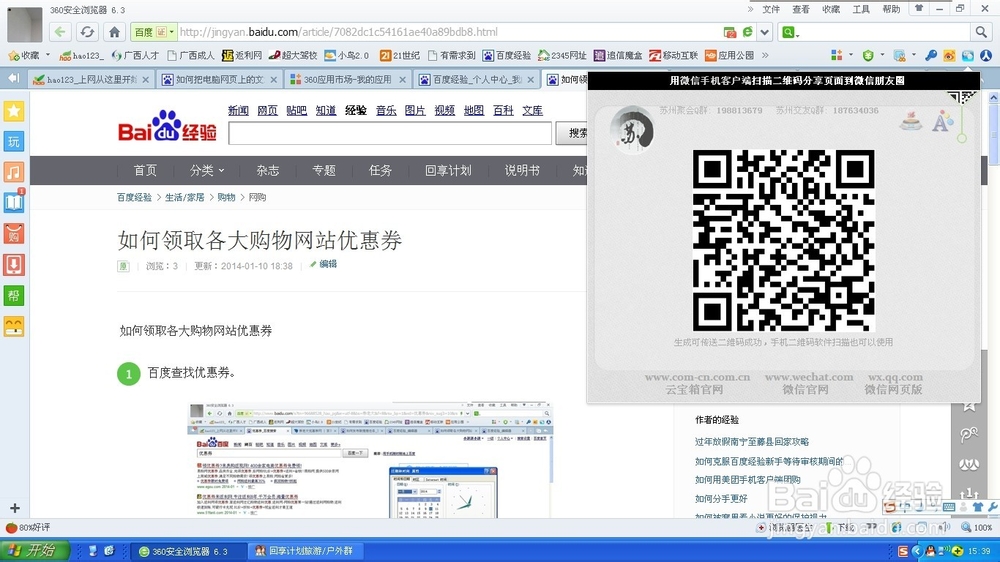Viewport: 1000px width, 562px height.
Task: Reload the page with the refresh button
Action: (x=87, y=32)
